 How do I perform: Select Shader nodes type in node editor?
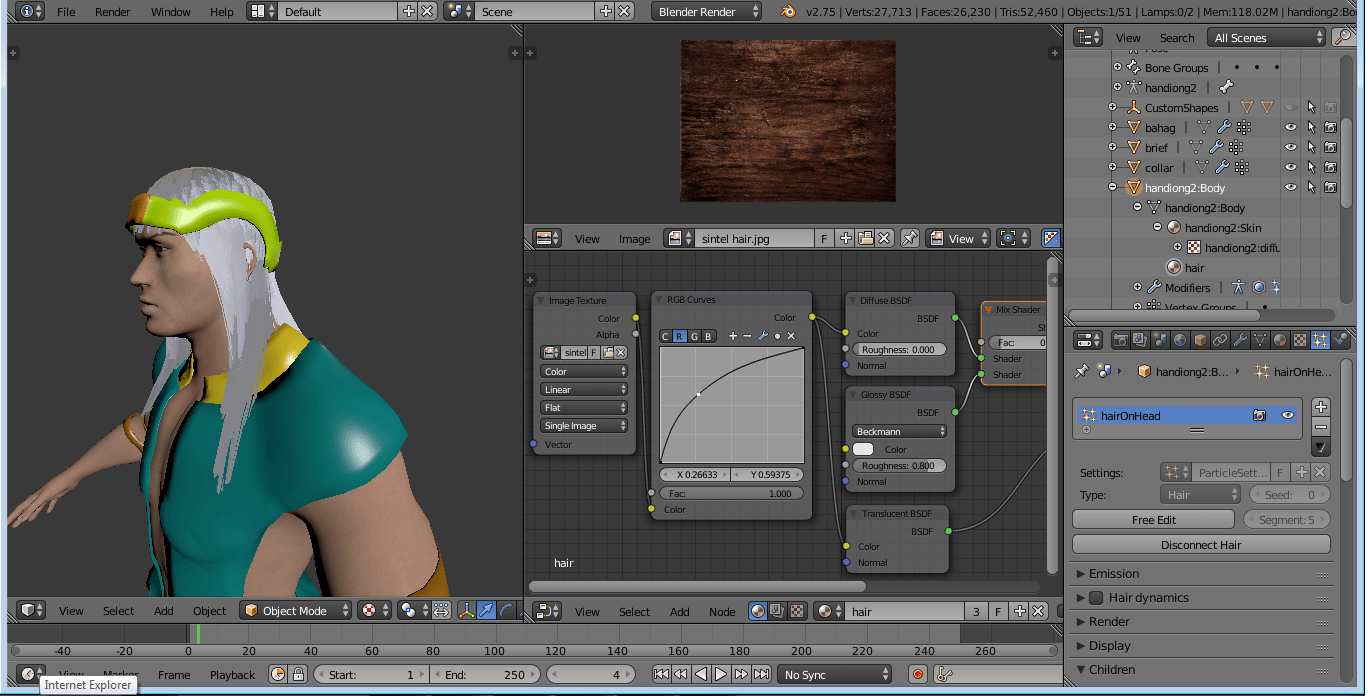758,611
